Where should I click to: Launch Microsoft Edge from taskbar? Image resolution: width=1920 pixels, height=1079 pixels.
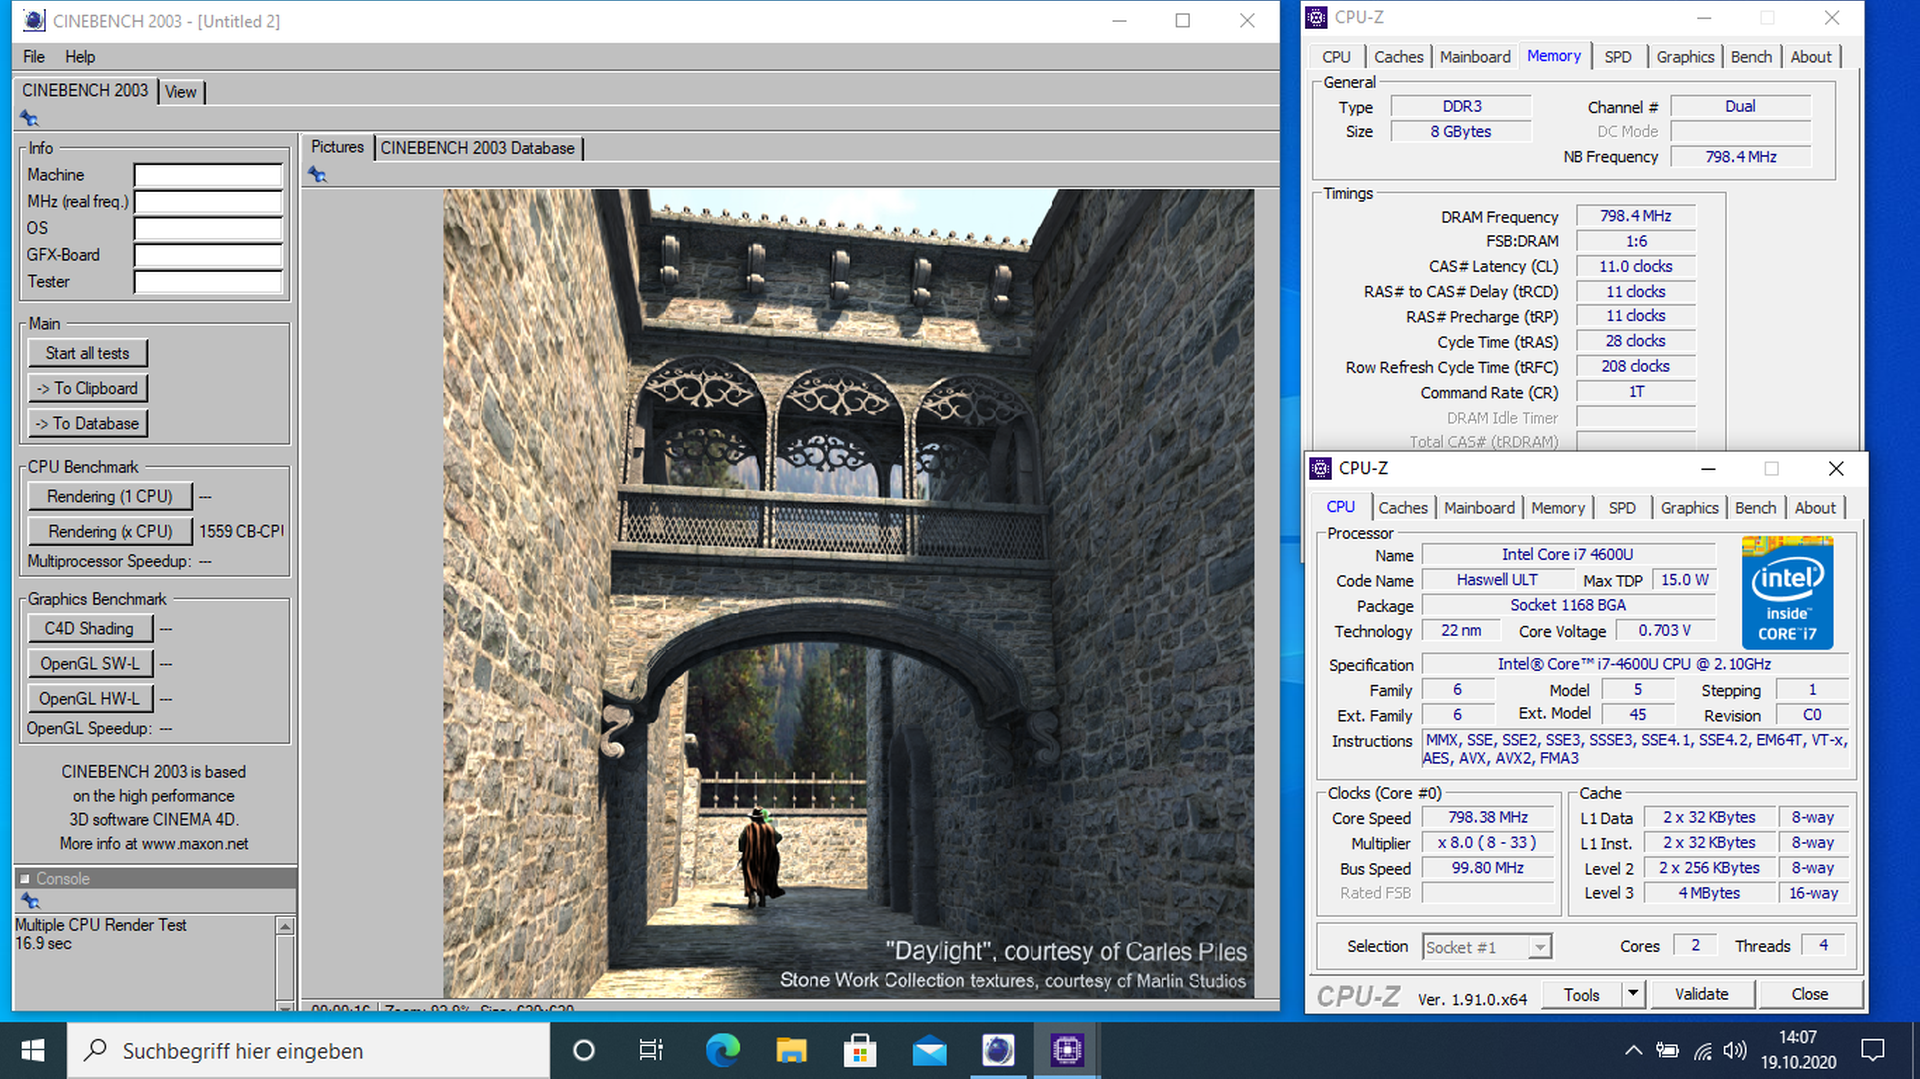tap(722, 1050)
